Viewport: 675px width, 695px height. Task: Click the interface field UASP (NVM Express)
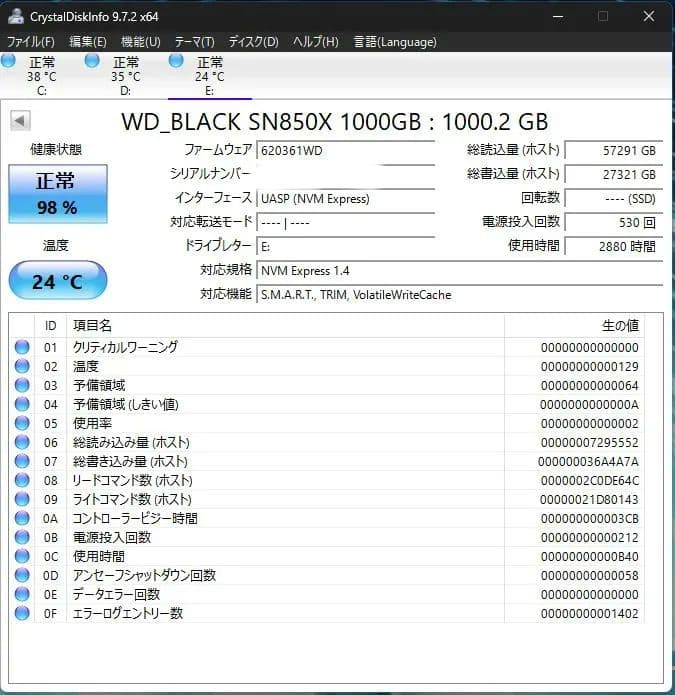pyautogui.click(x=346, y=198)
